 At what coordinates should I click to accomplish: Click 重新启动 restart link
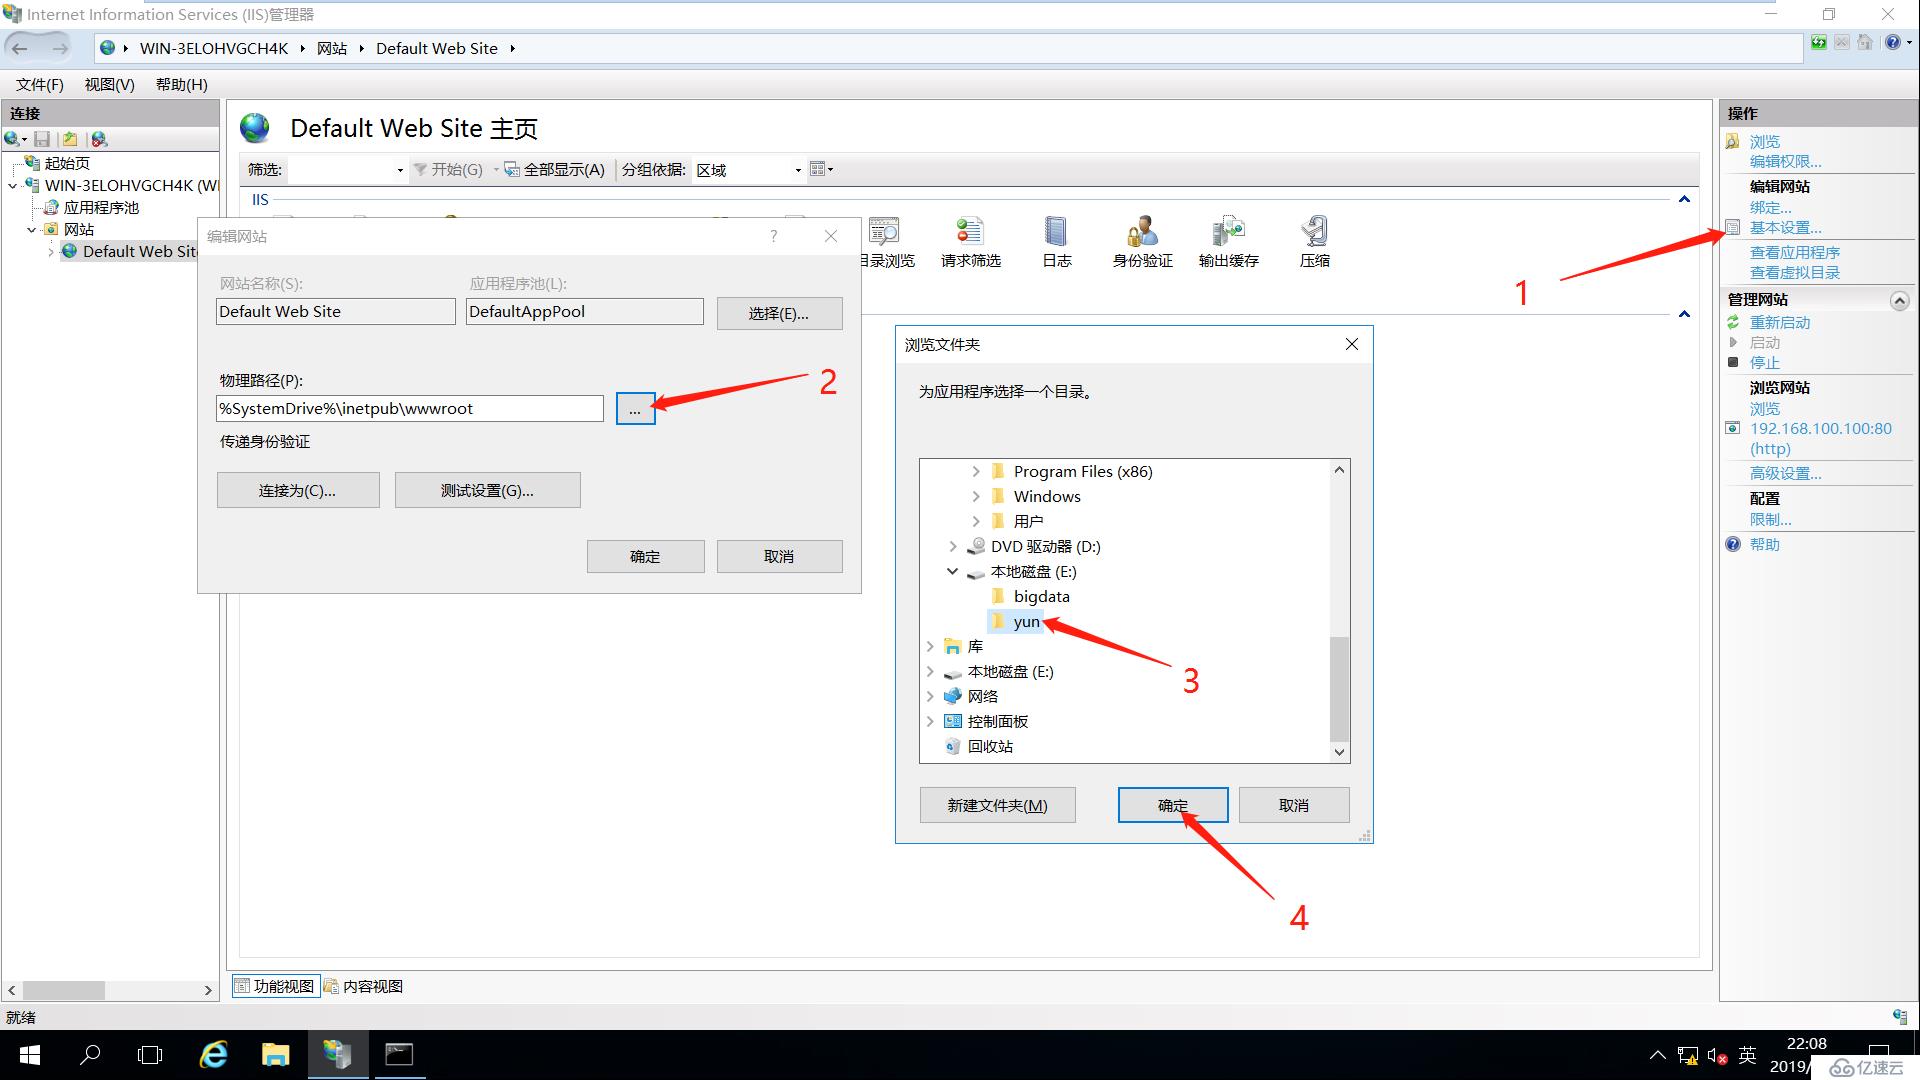tap(1780, 323)
